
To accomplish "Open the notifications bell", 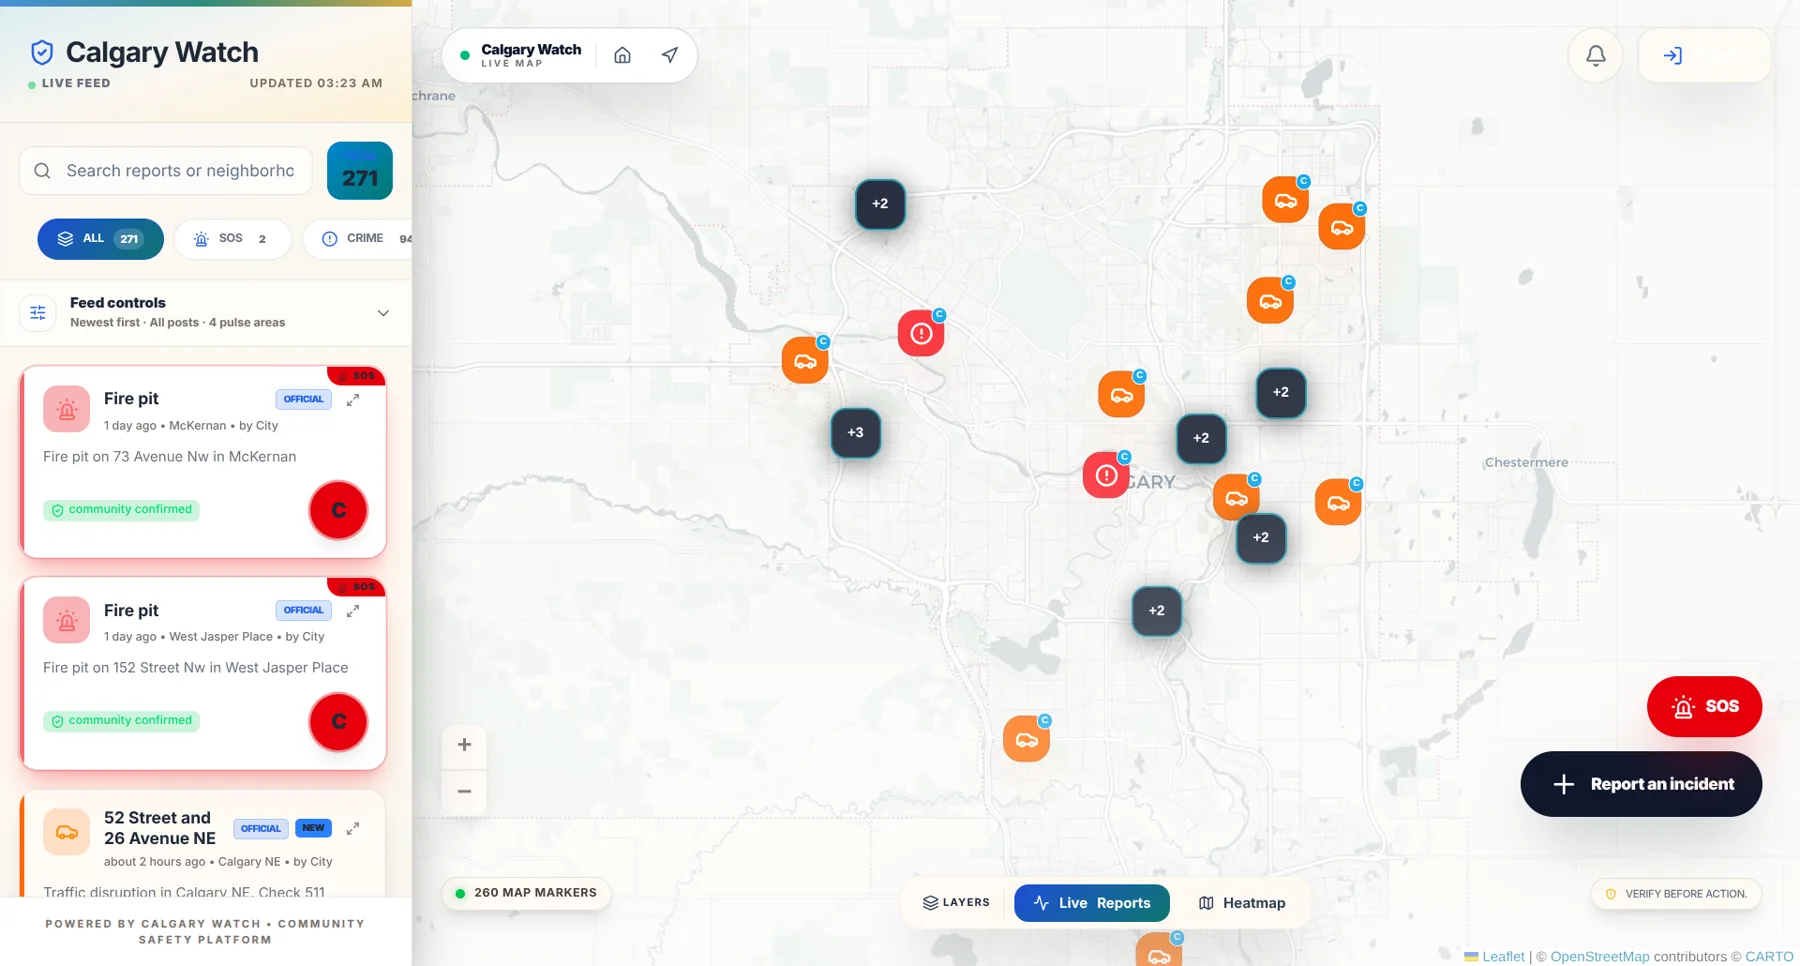I will click(x=1596, y=56).
